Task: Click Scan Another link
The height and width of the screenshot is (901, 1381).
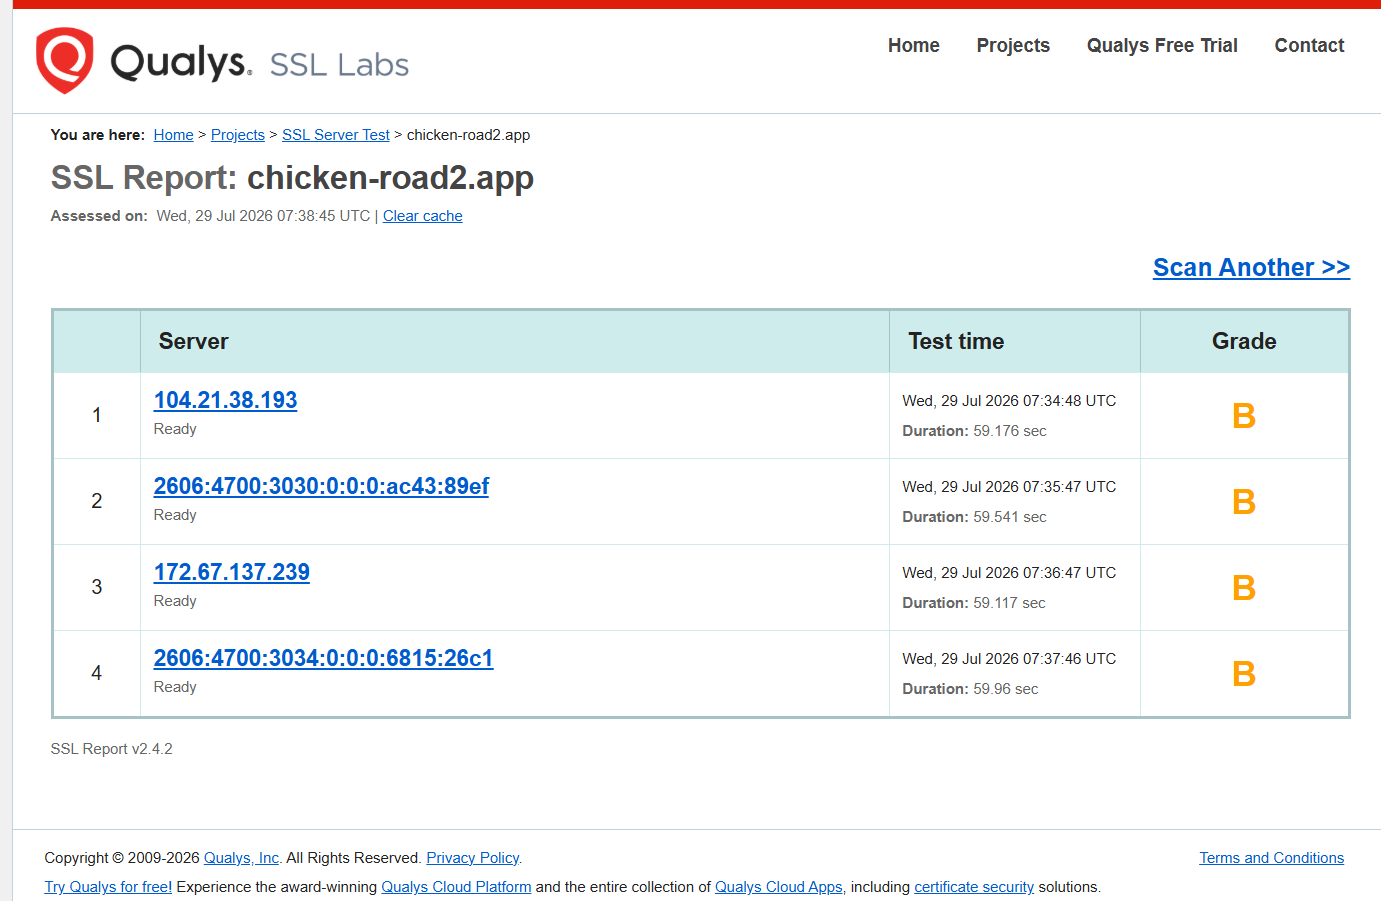Action: point(1251,267)
